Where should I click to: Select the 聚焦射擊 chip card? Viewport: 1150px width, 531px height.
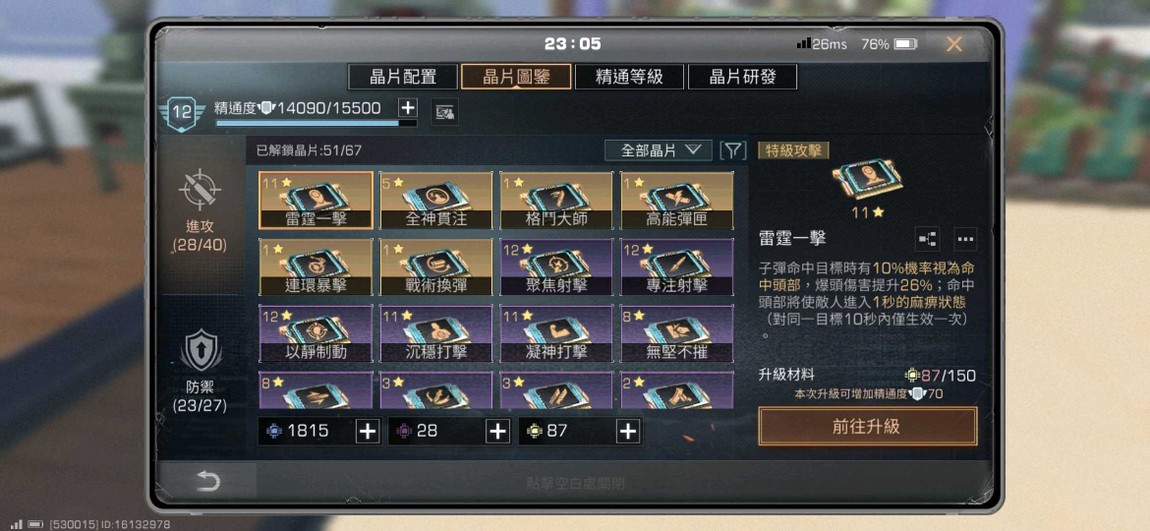point(557,267)
